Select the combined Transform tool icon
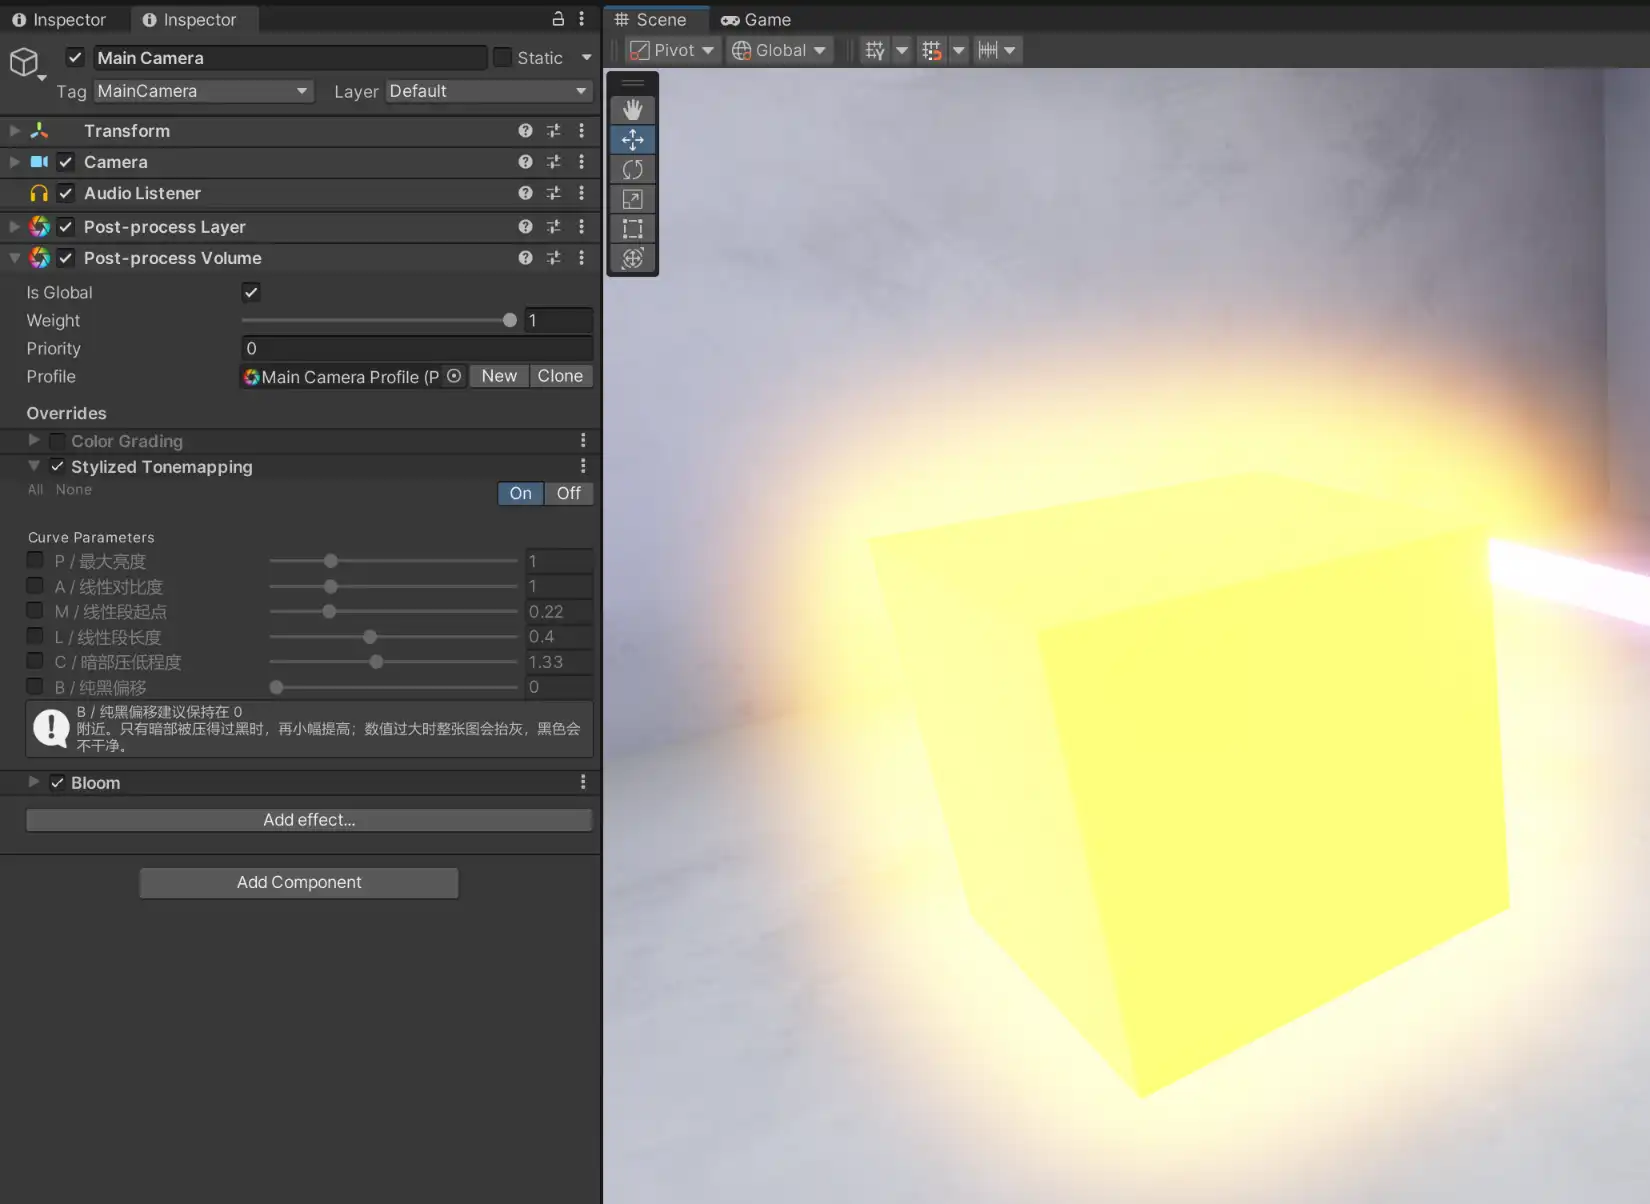This screenshot has height=1204, width=1650. 632,259
